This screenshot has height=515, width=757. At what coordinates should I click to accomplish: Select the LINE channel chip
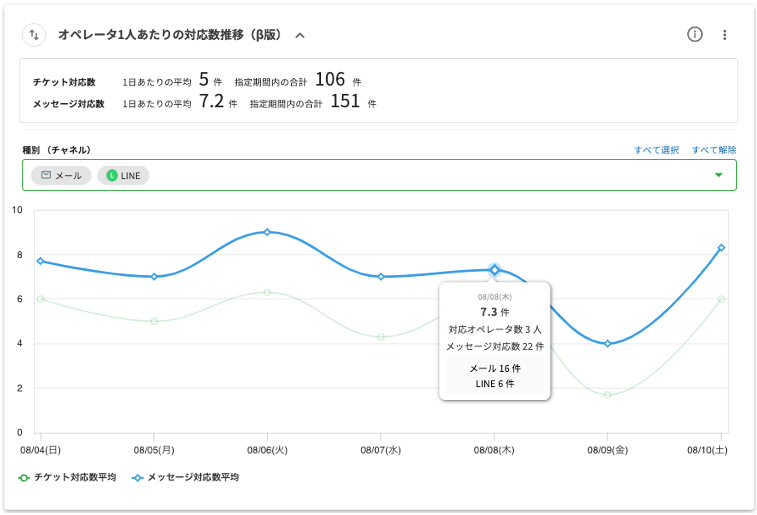click(x=123, y=175)
